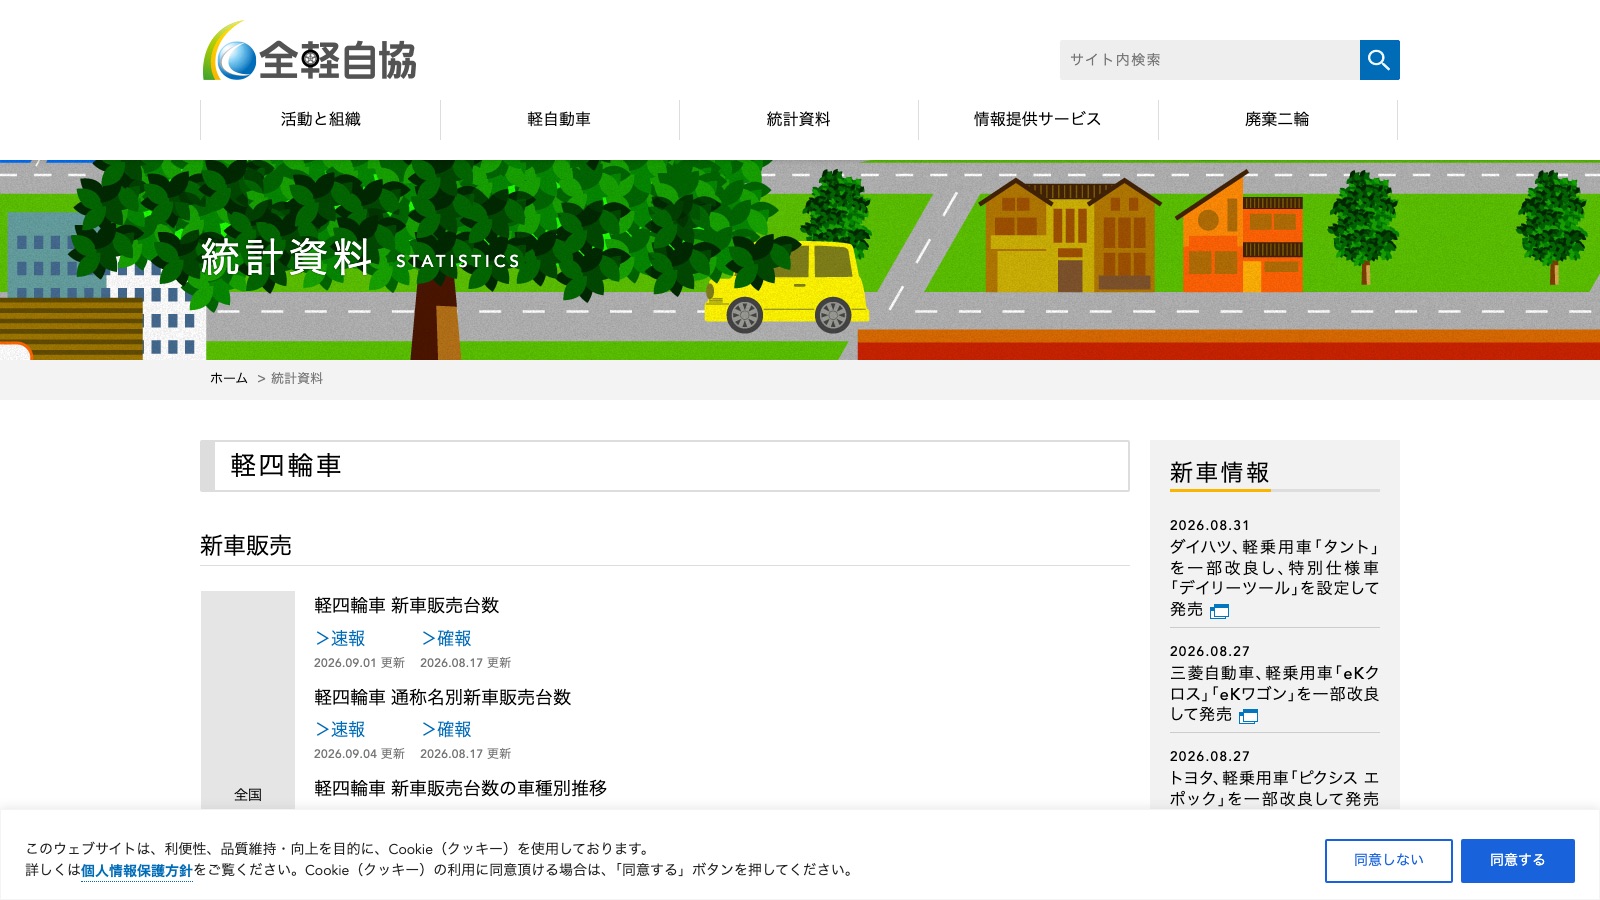Open the 軽自動車 menu

(559, 119)
